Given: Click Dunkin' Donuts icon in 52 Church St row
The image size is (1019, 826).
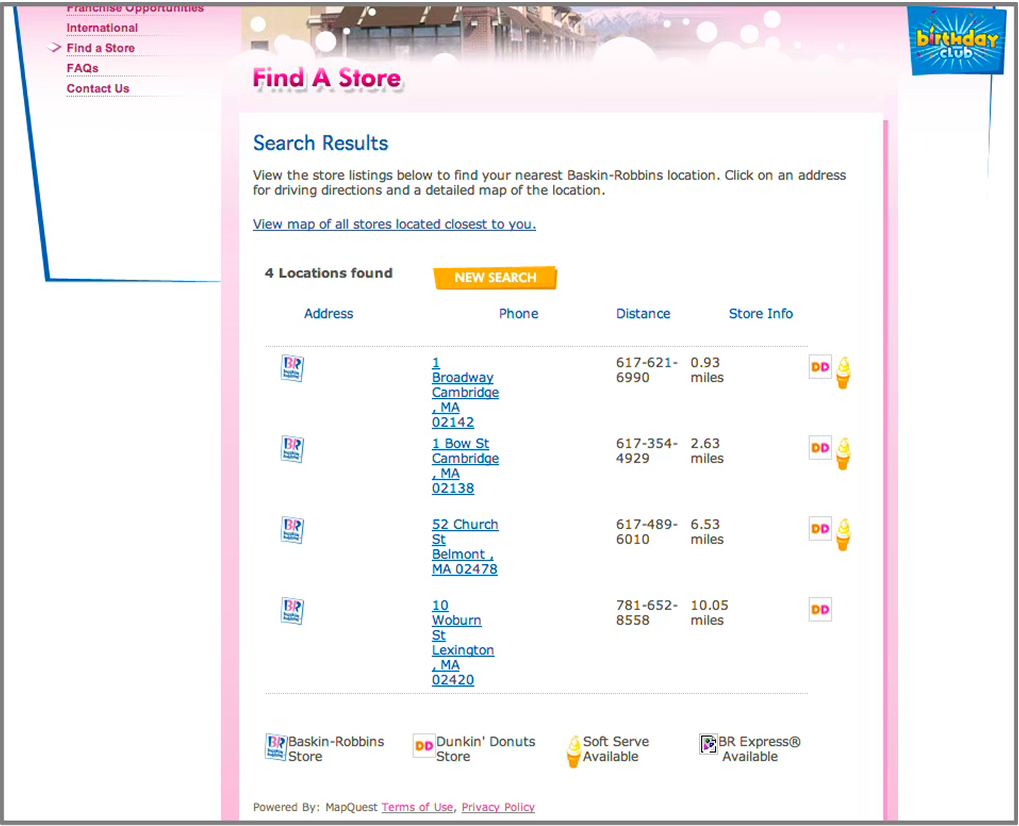Looking at the screenshot, I should (x=820, y=528).
